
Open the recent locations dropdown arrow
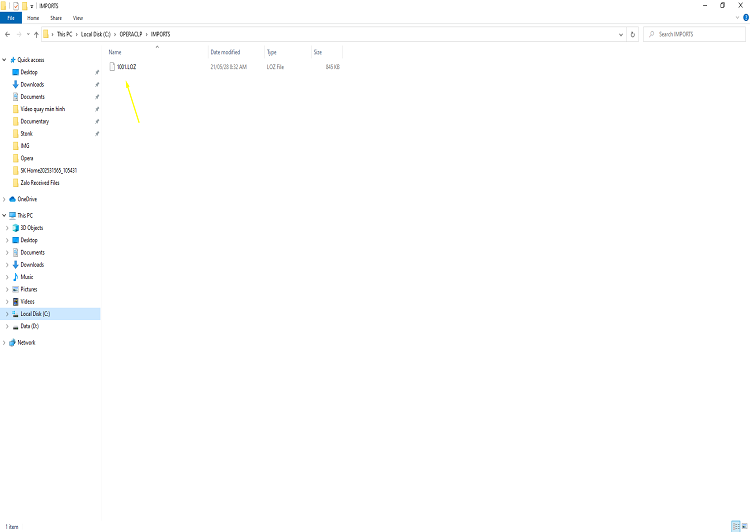(28, 34)
